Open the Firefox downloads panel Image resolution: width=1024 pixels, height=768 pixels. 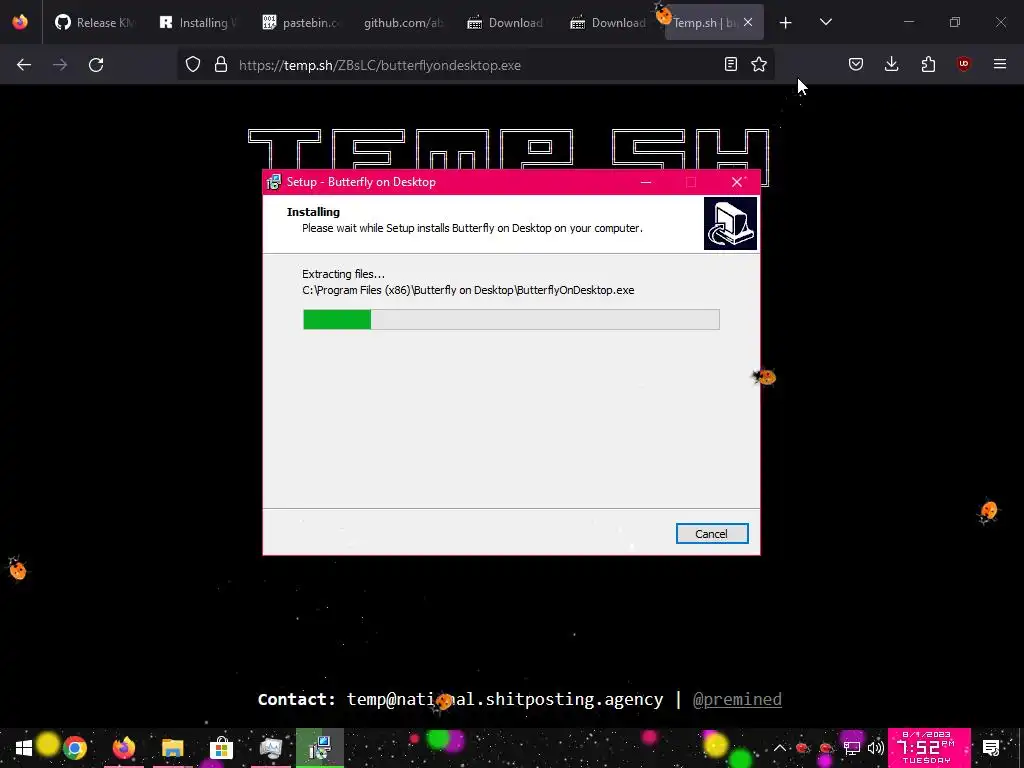point(891,64)
